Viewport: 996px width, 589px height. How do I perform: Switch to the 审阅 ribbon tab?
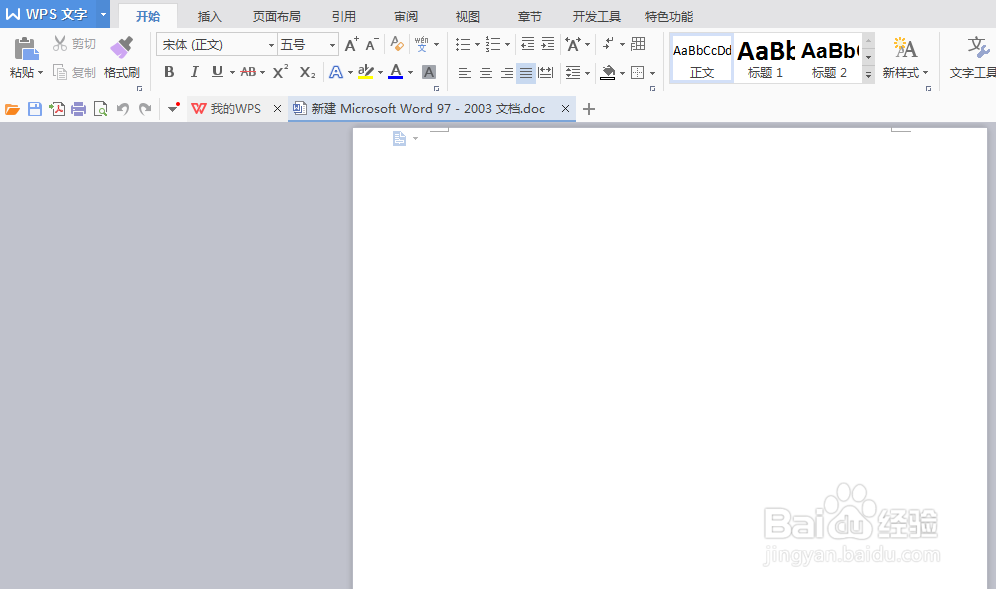[406, 17]
